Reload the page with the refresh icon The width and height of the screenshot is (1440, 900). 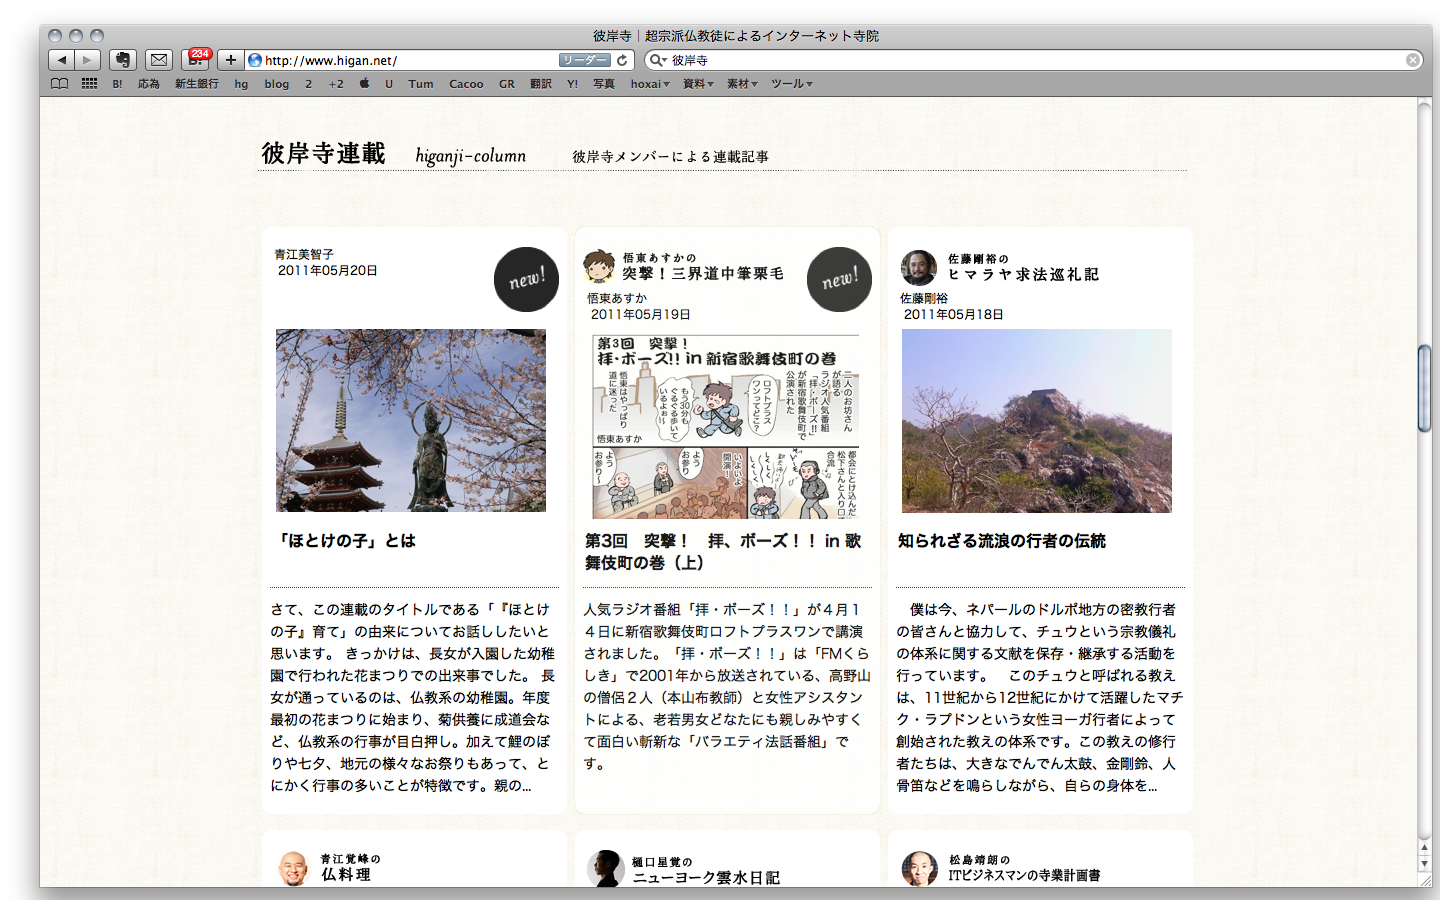[x=622, y=60]
